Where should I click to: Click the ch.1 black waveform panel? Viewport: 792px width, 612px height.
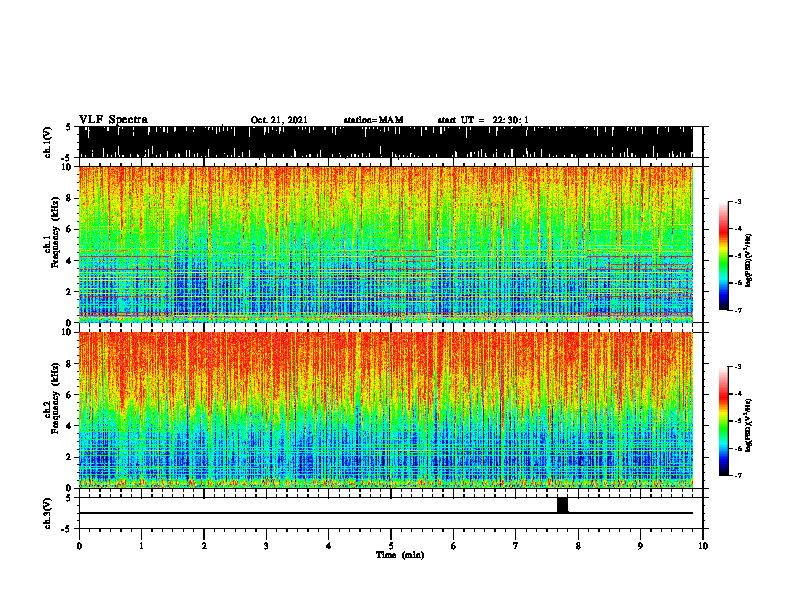(385, 142)
